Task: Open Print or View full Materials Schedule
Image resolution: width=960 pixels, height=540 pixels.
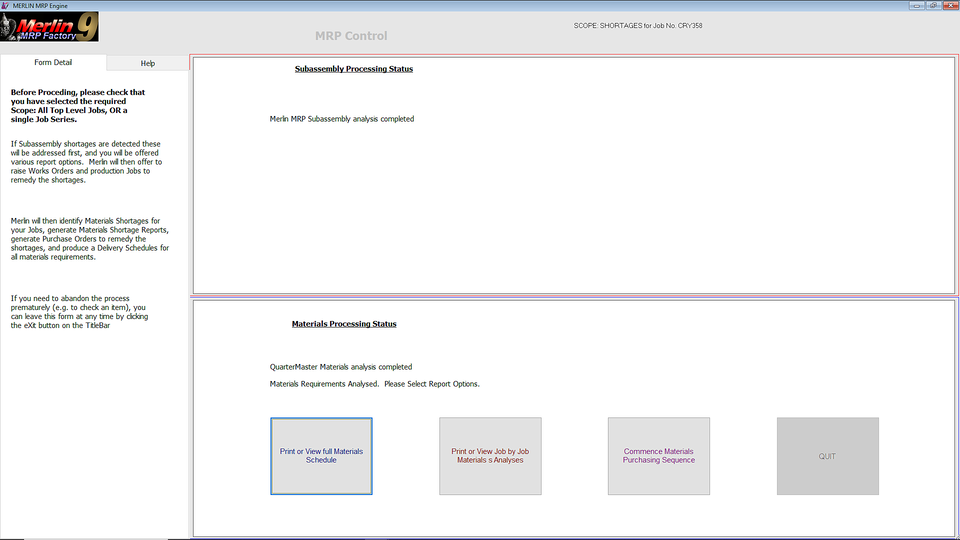Action: point(321,456)
